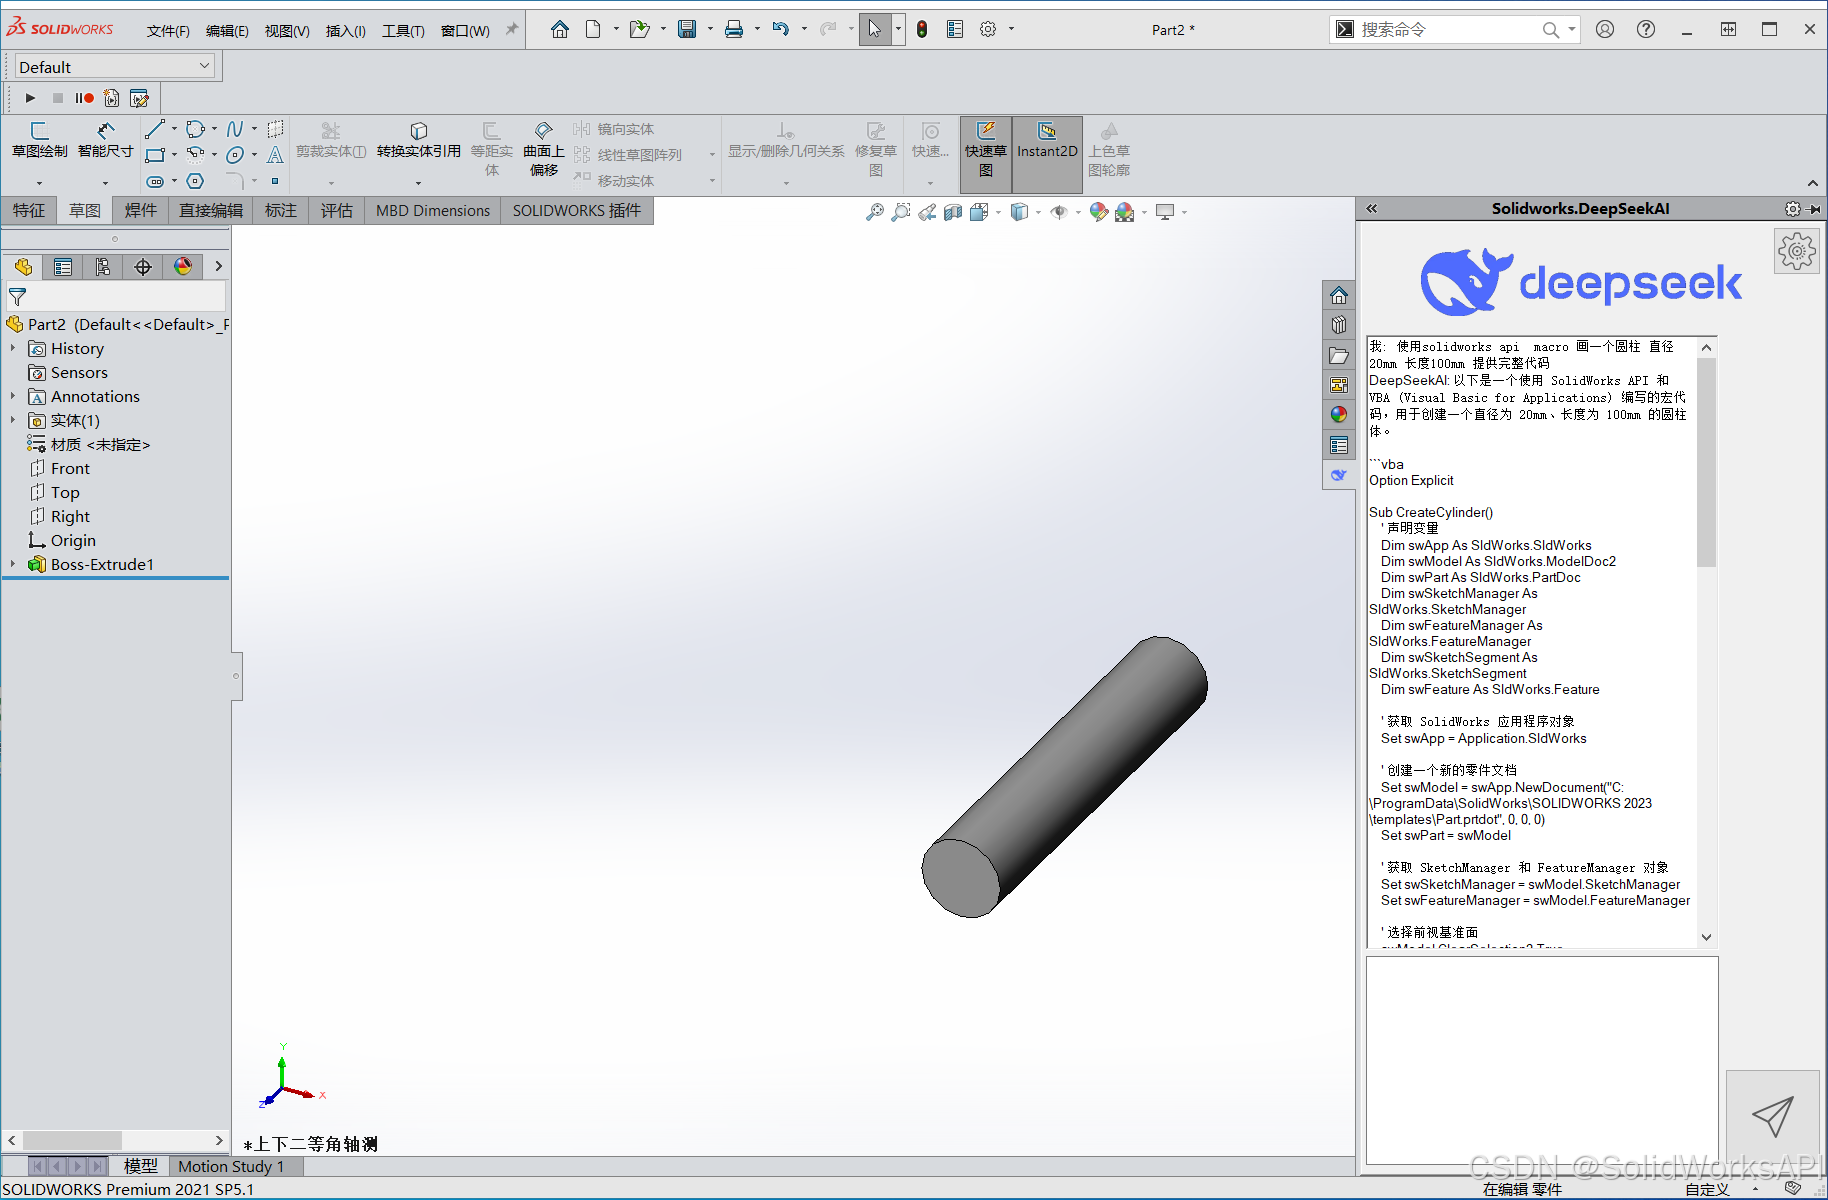Image resolution: width=1828 pixels, height=1200 pixels.
Task: Open DimXpertManager crosshair tab icon
Action: 143,267
